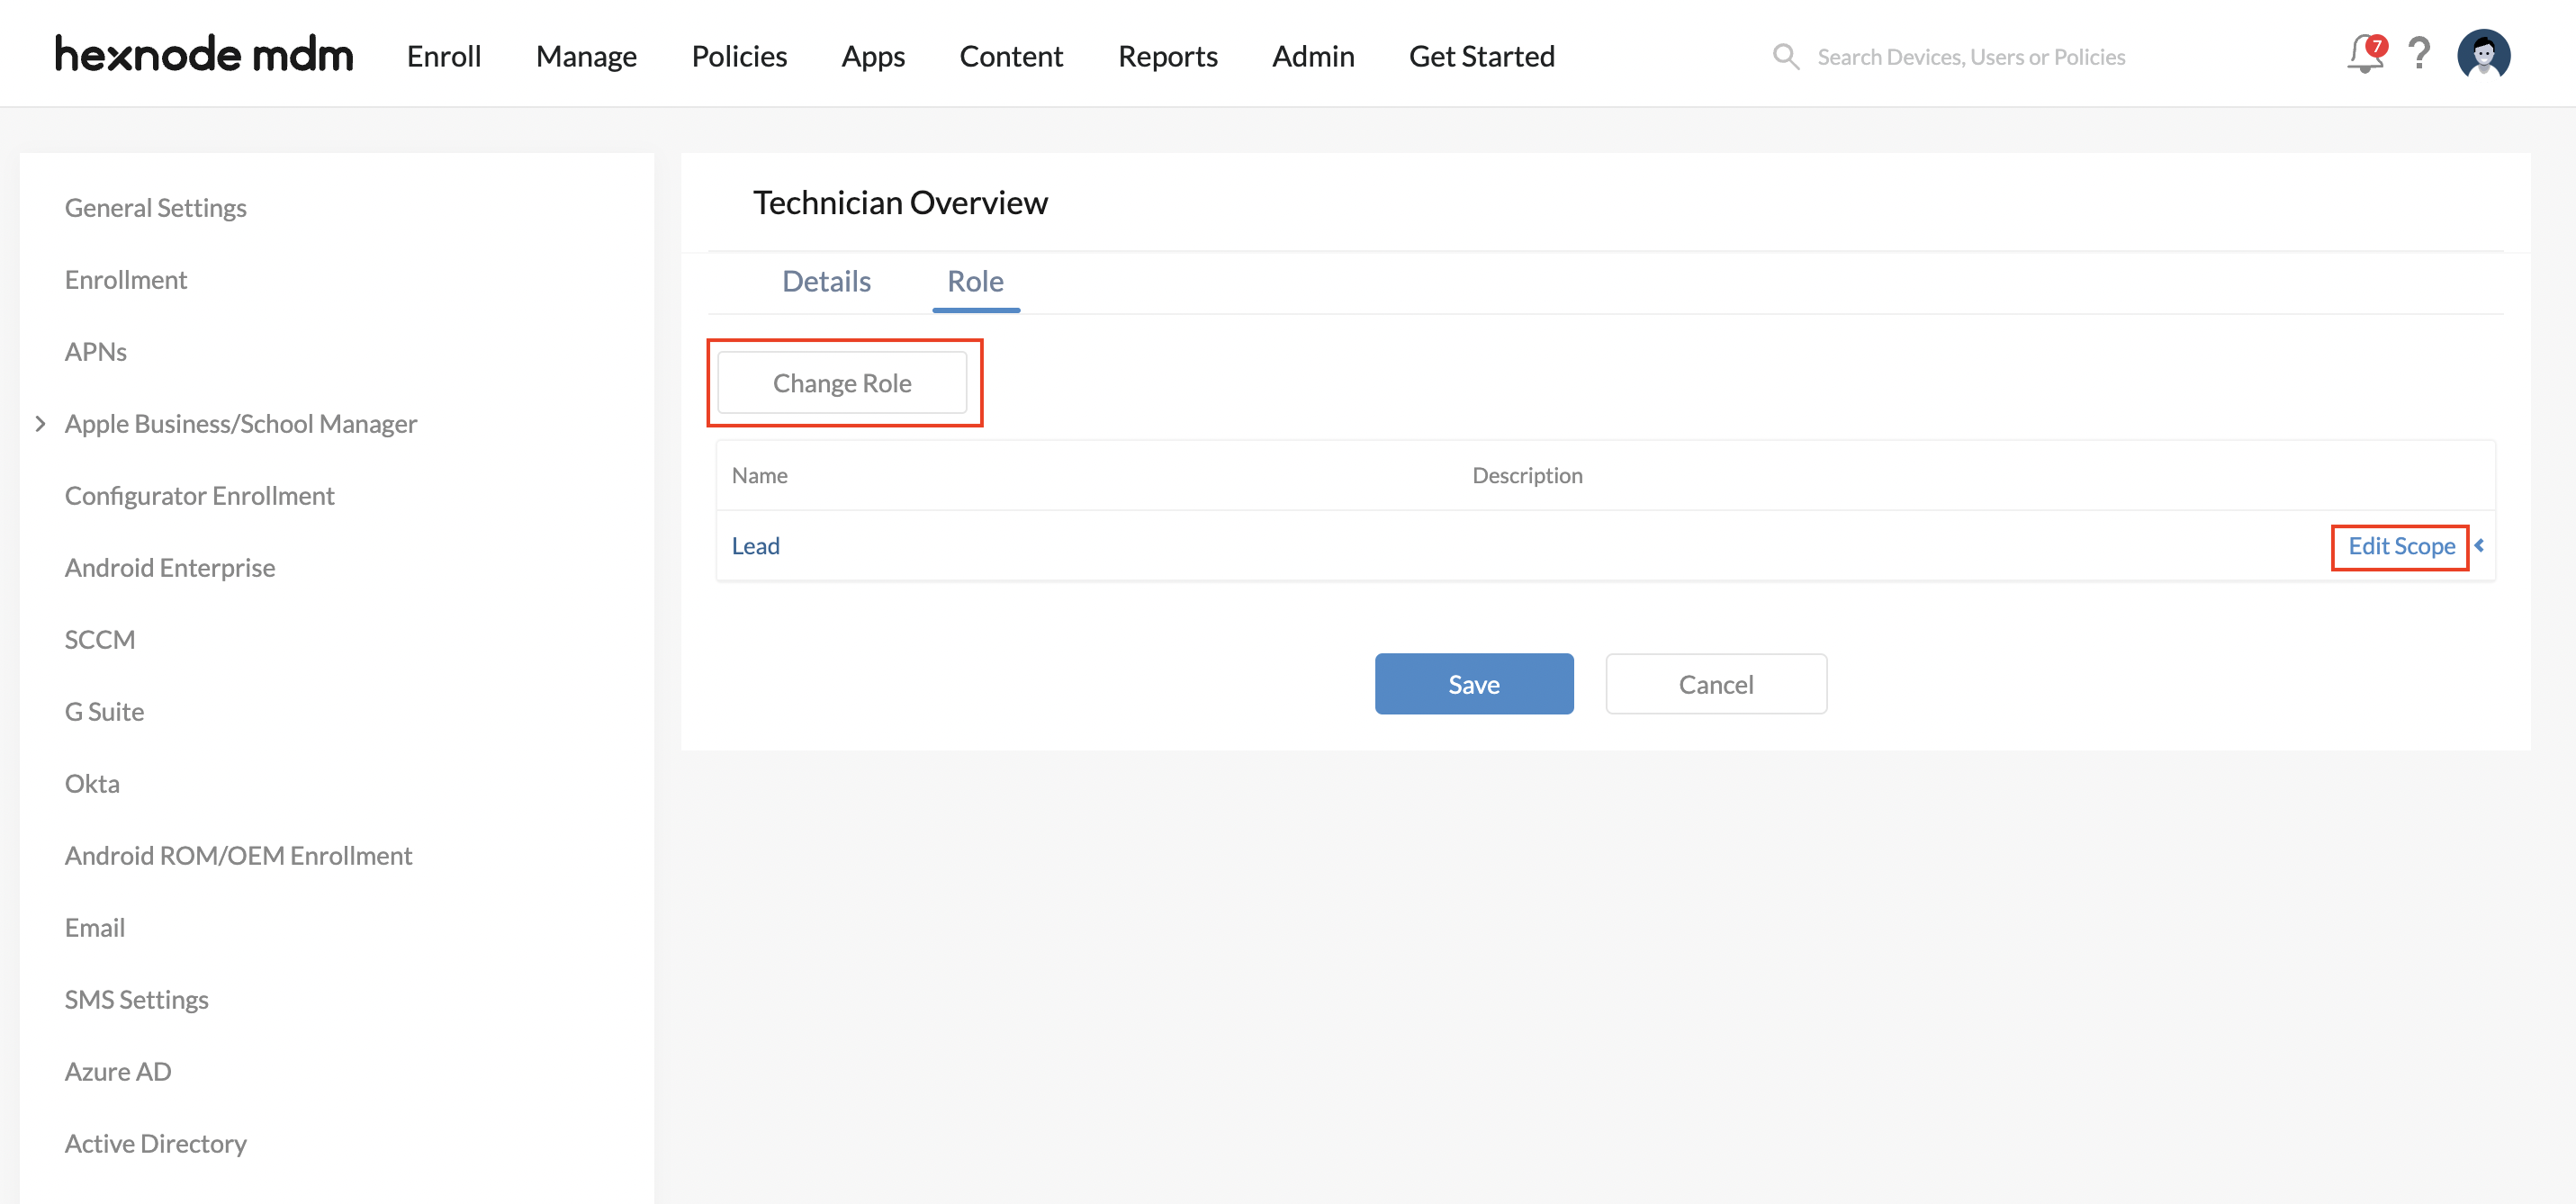
Task: Open Android Enterprise settings
Action: pos(169,567)
